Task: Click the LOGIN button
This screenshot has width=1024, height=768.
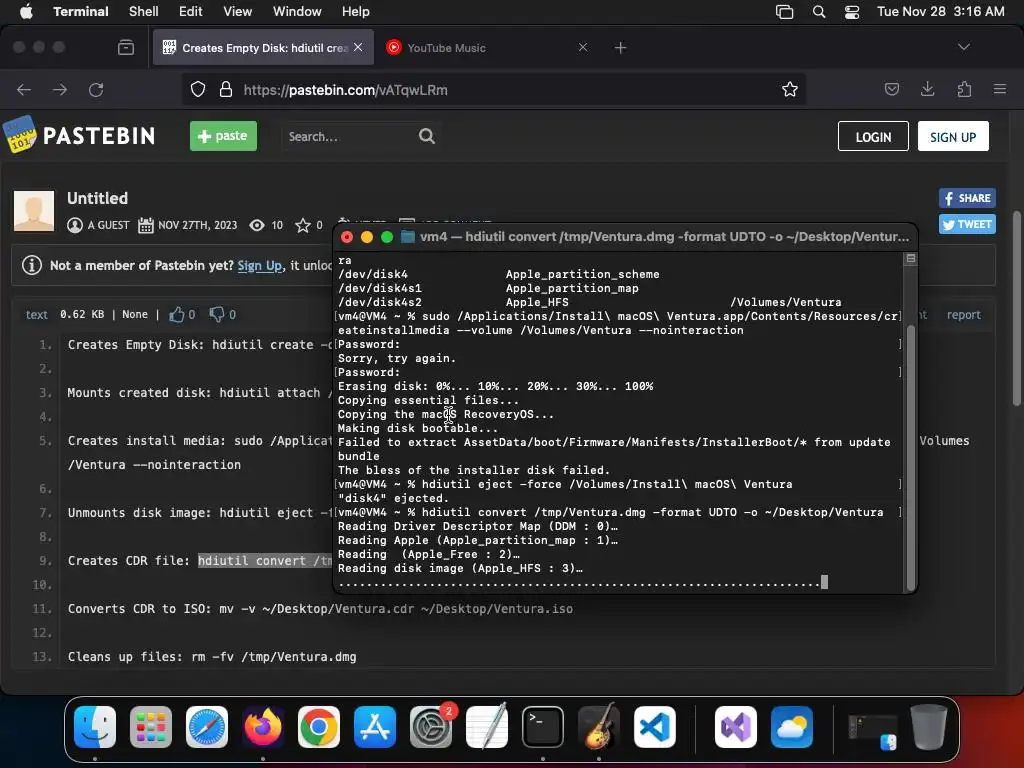Action: click(x=873, y=136)
